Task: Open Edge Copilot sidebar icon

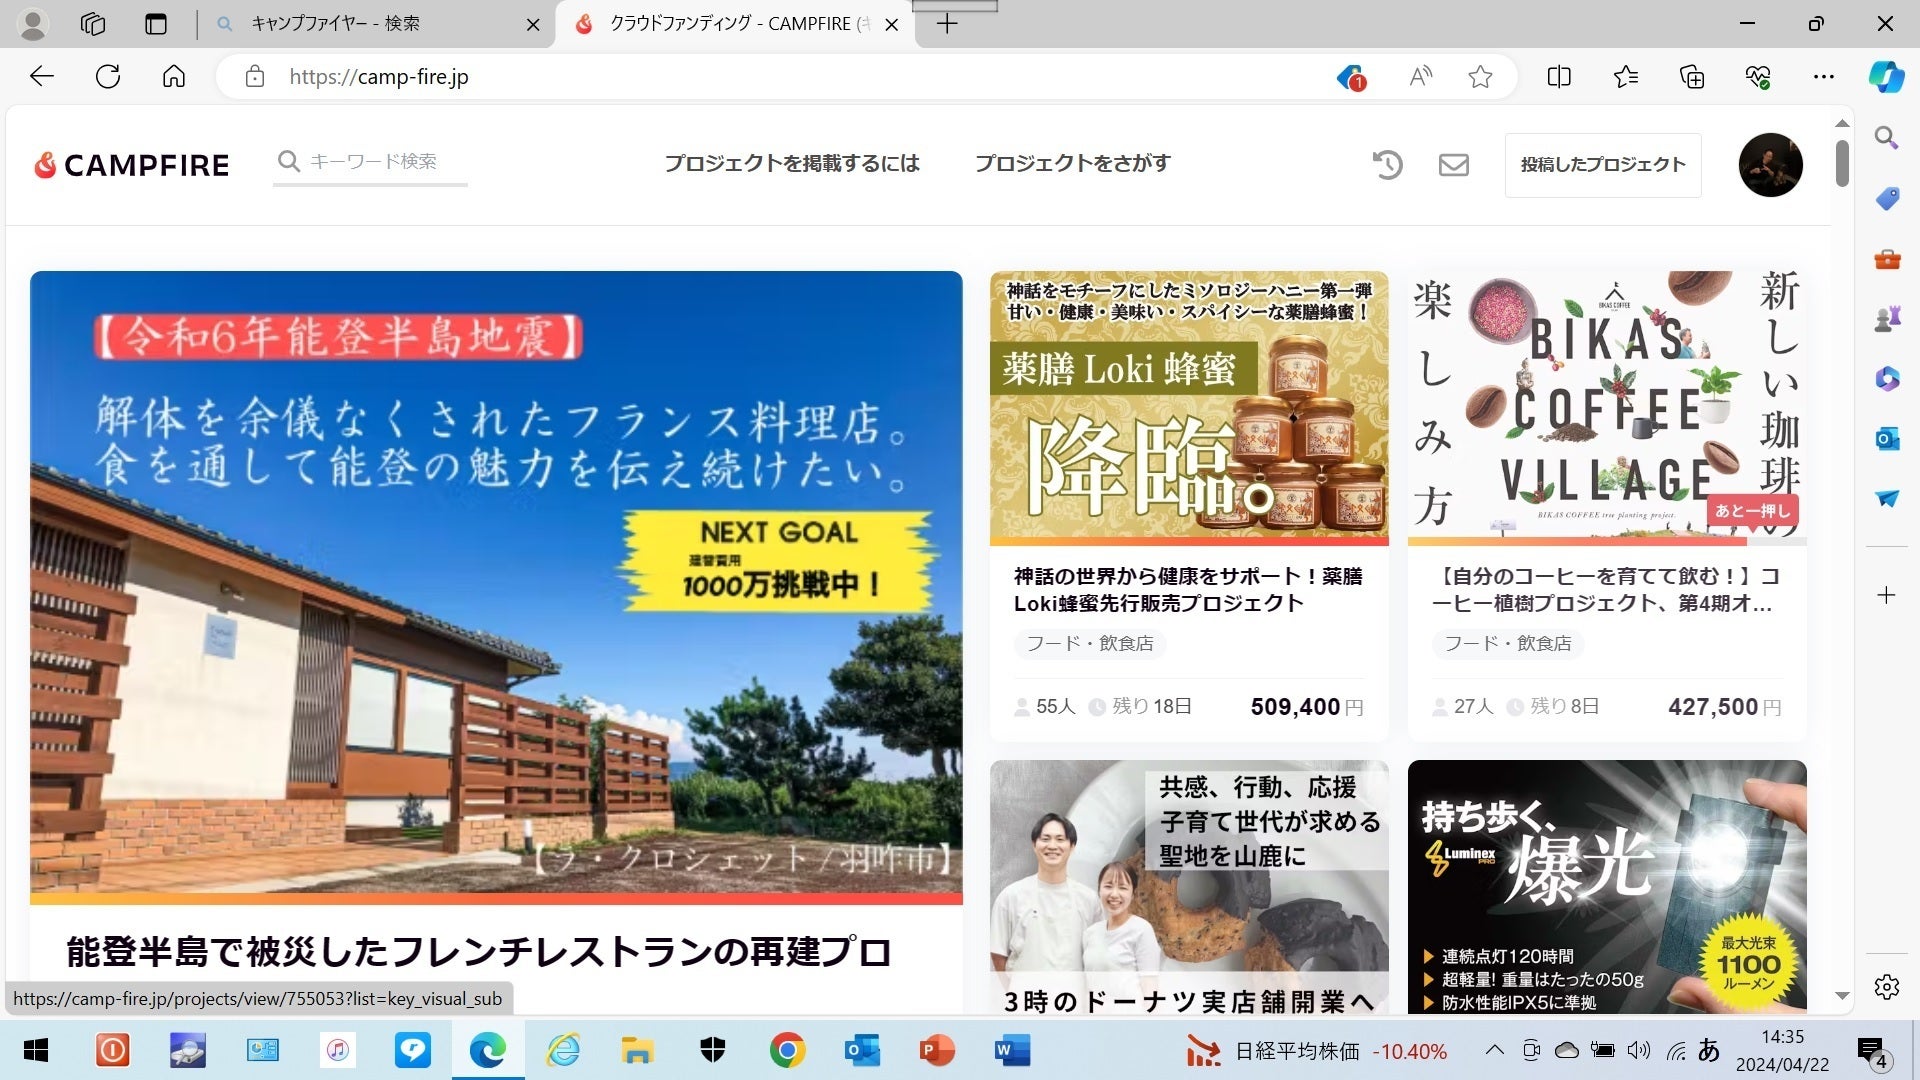Action: pos(1886,77)
